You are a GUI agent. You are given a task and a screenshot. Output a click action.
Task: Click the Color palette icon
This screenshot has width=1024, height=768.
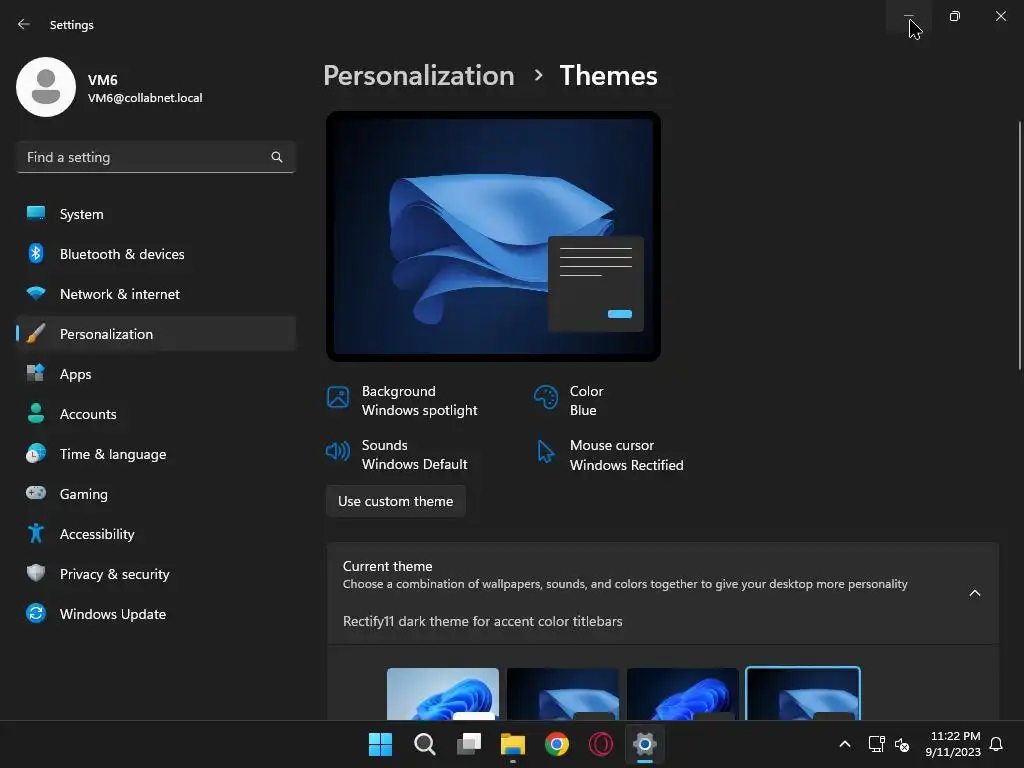pyautogui.click(x=546, y=397)
